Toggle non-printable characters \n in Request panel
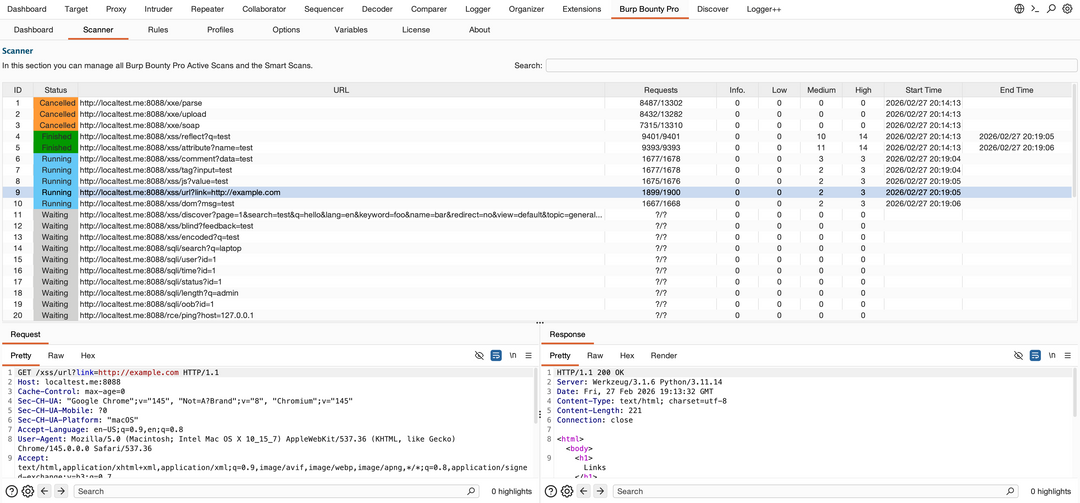 (x=512, y=355)
